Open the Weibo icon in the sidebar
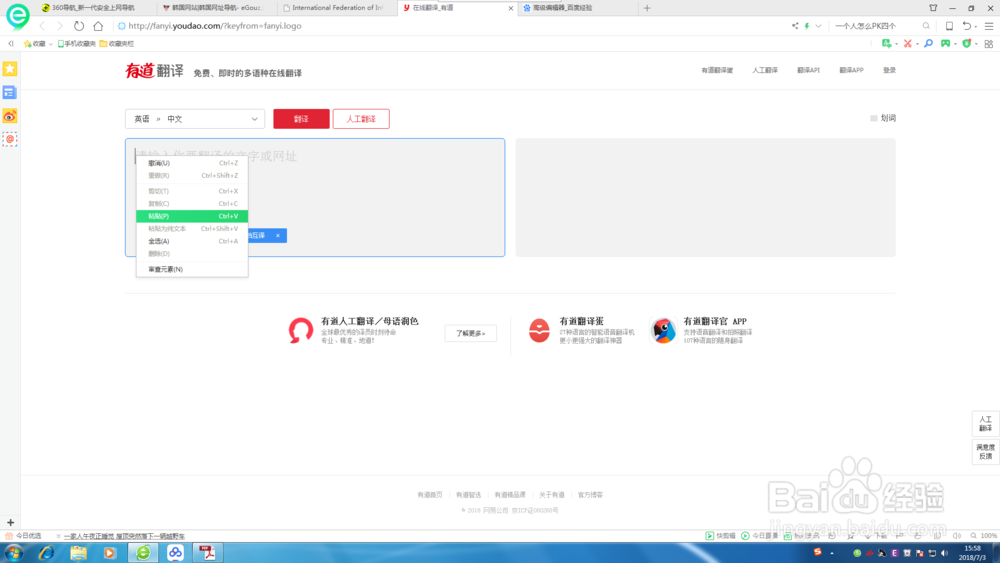The height and width of the screenshot is (563, 1000). coord(10,116)
